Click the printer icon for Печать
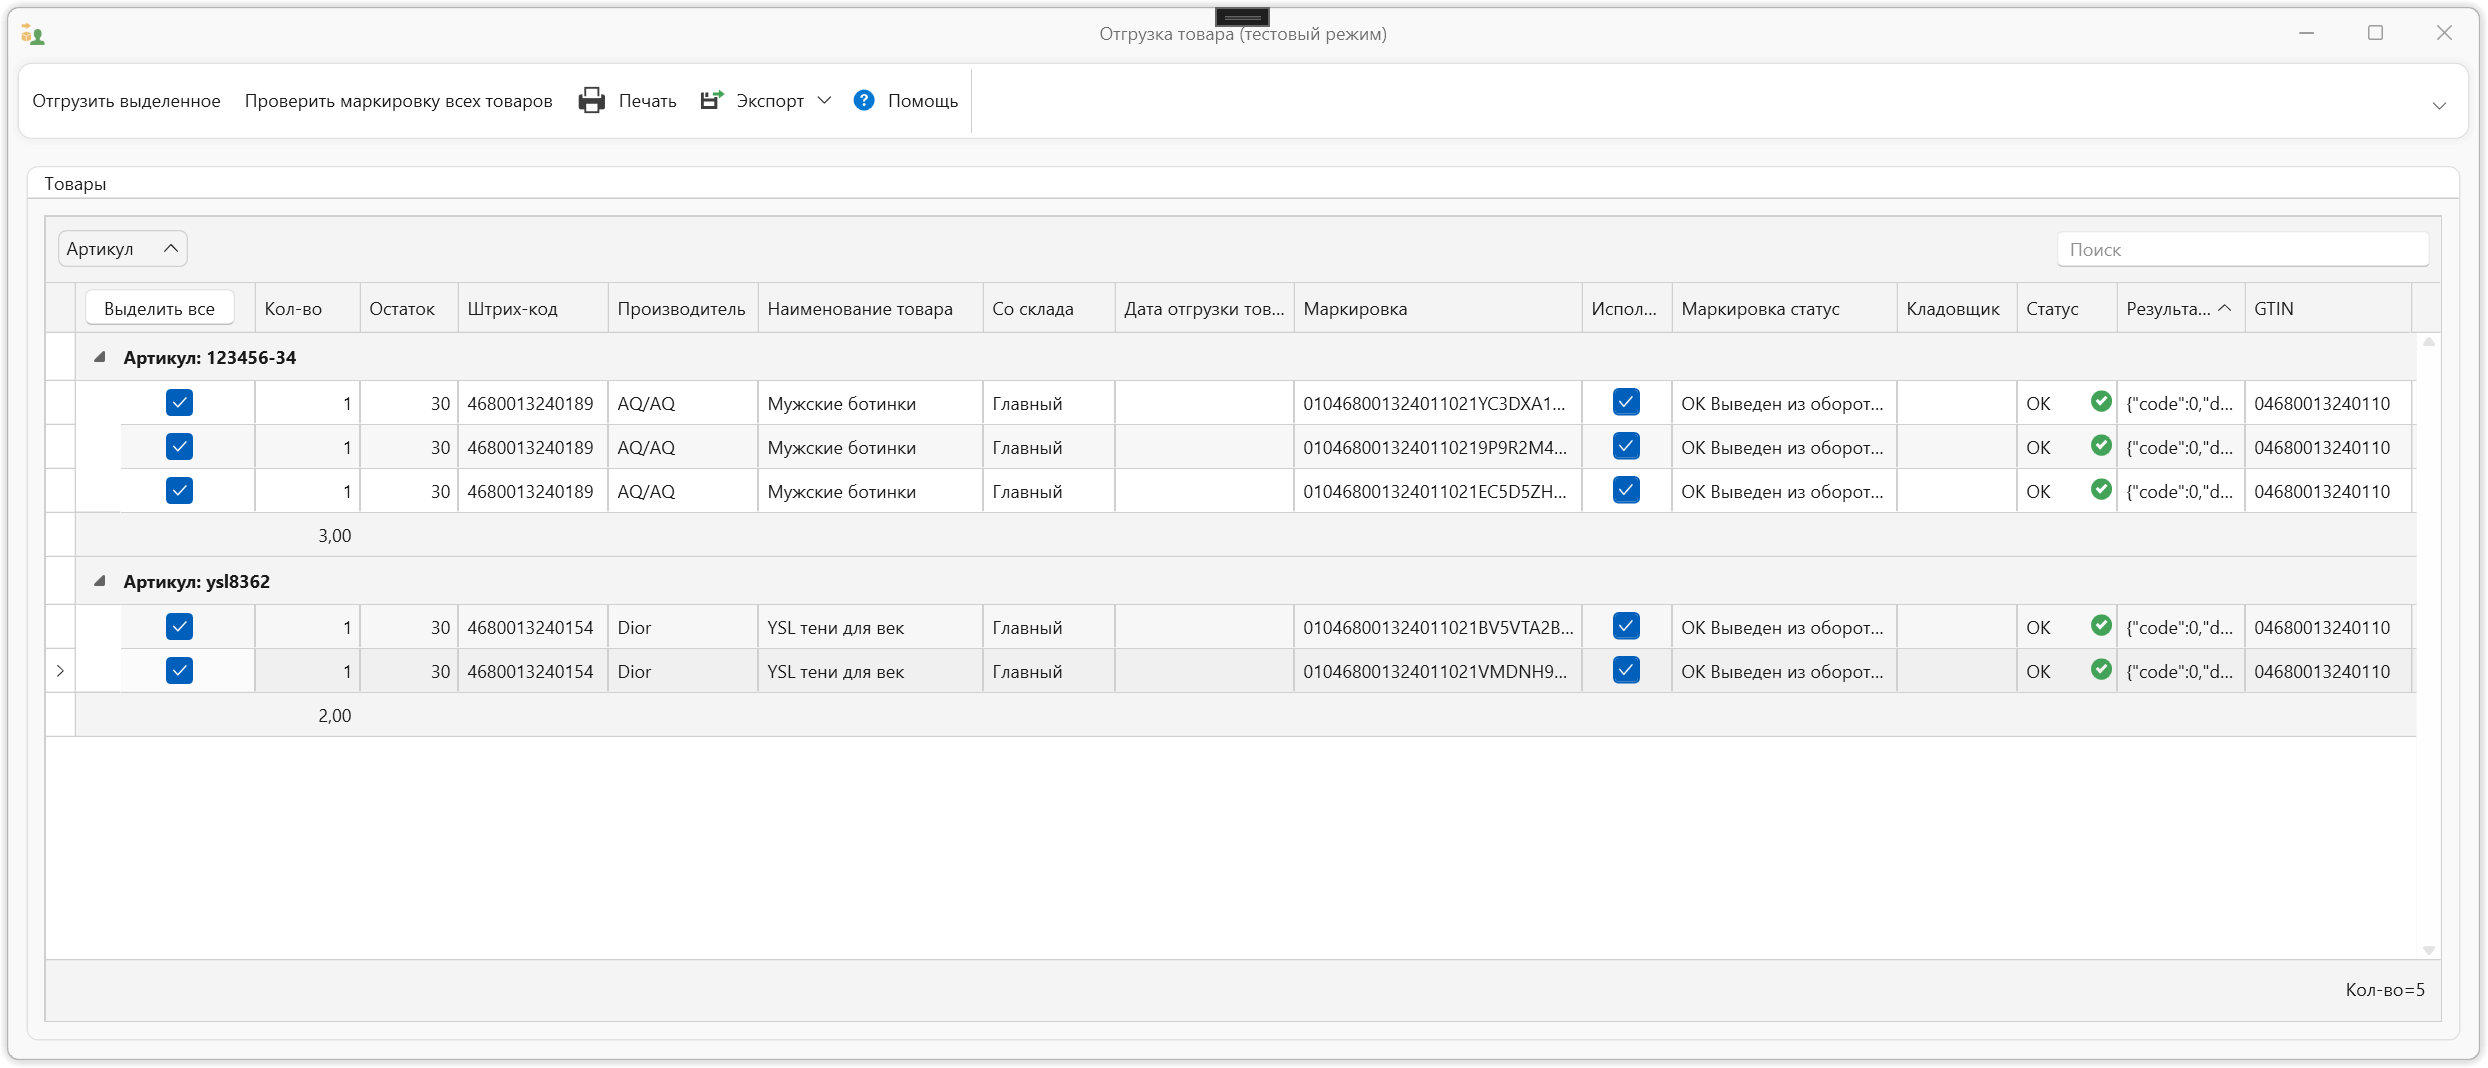 (x=592, y=101)
